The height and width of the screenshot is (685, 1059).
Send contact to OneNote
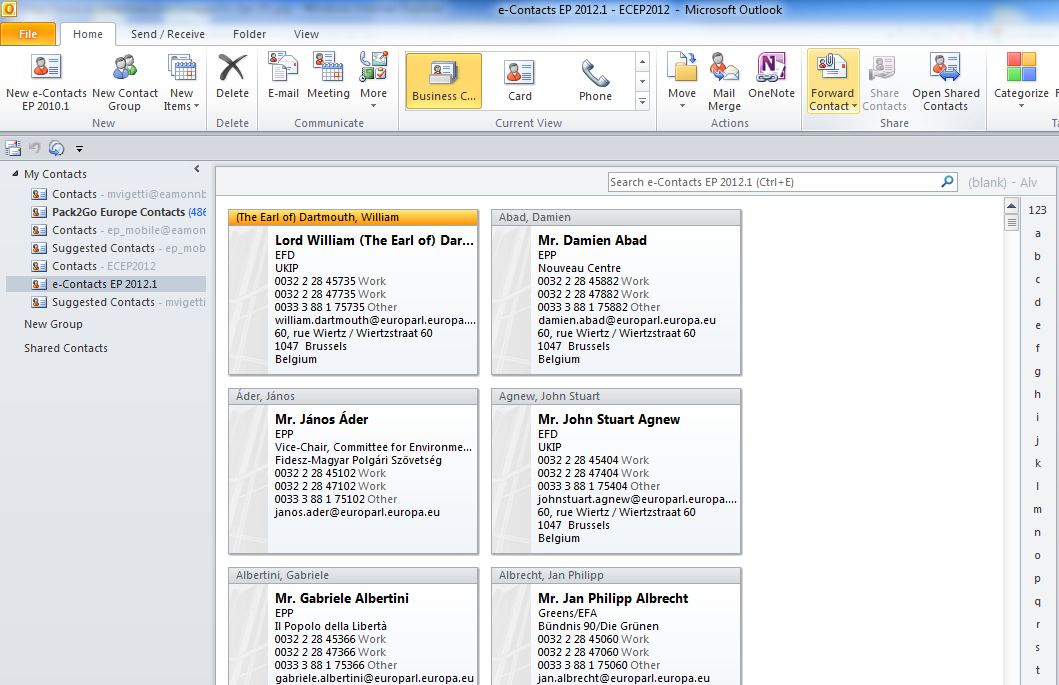(x=771, y=77)
